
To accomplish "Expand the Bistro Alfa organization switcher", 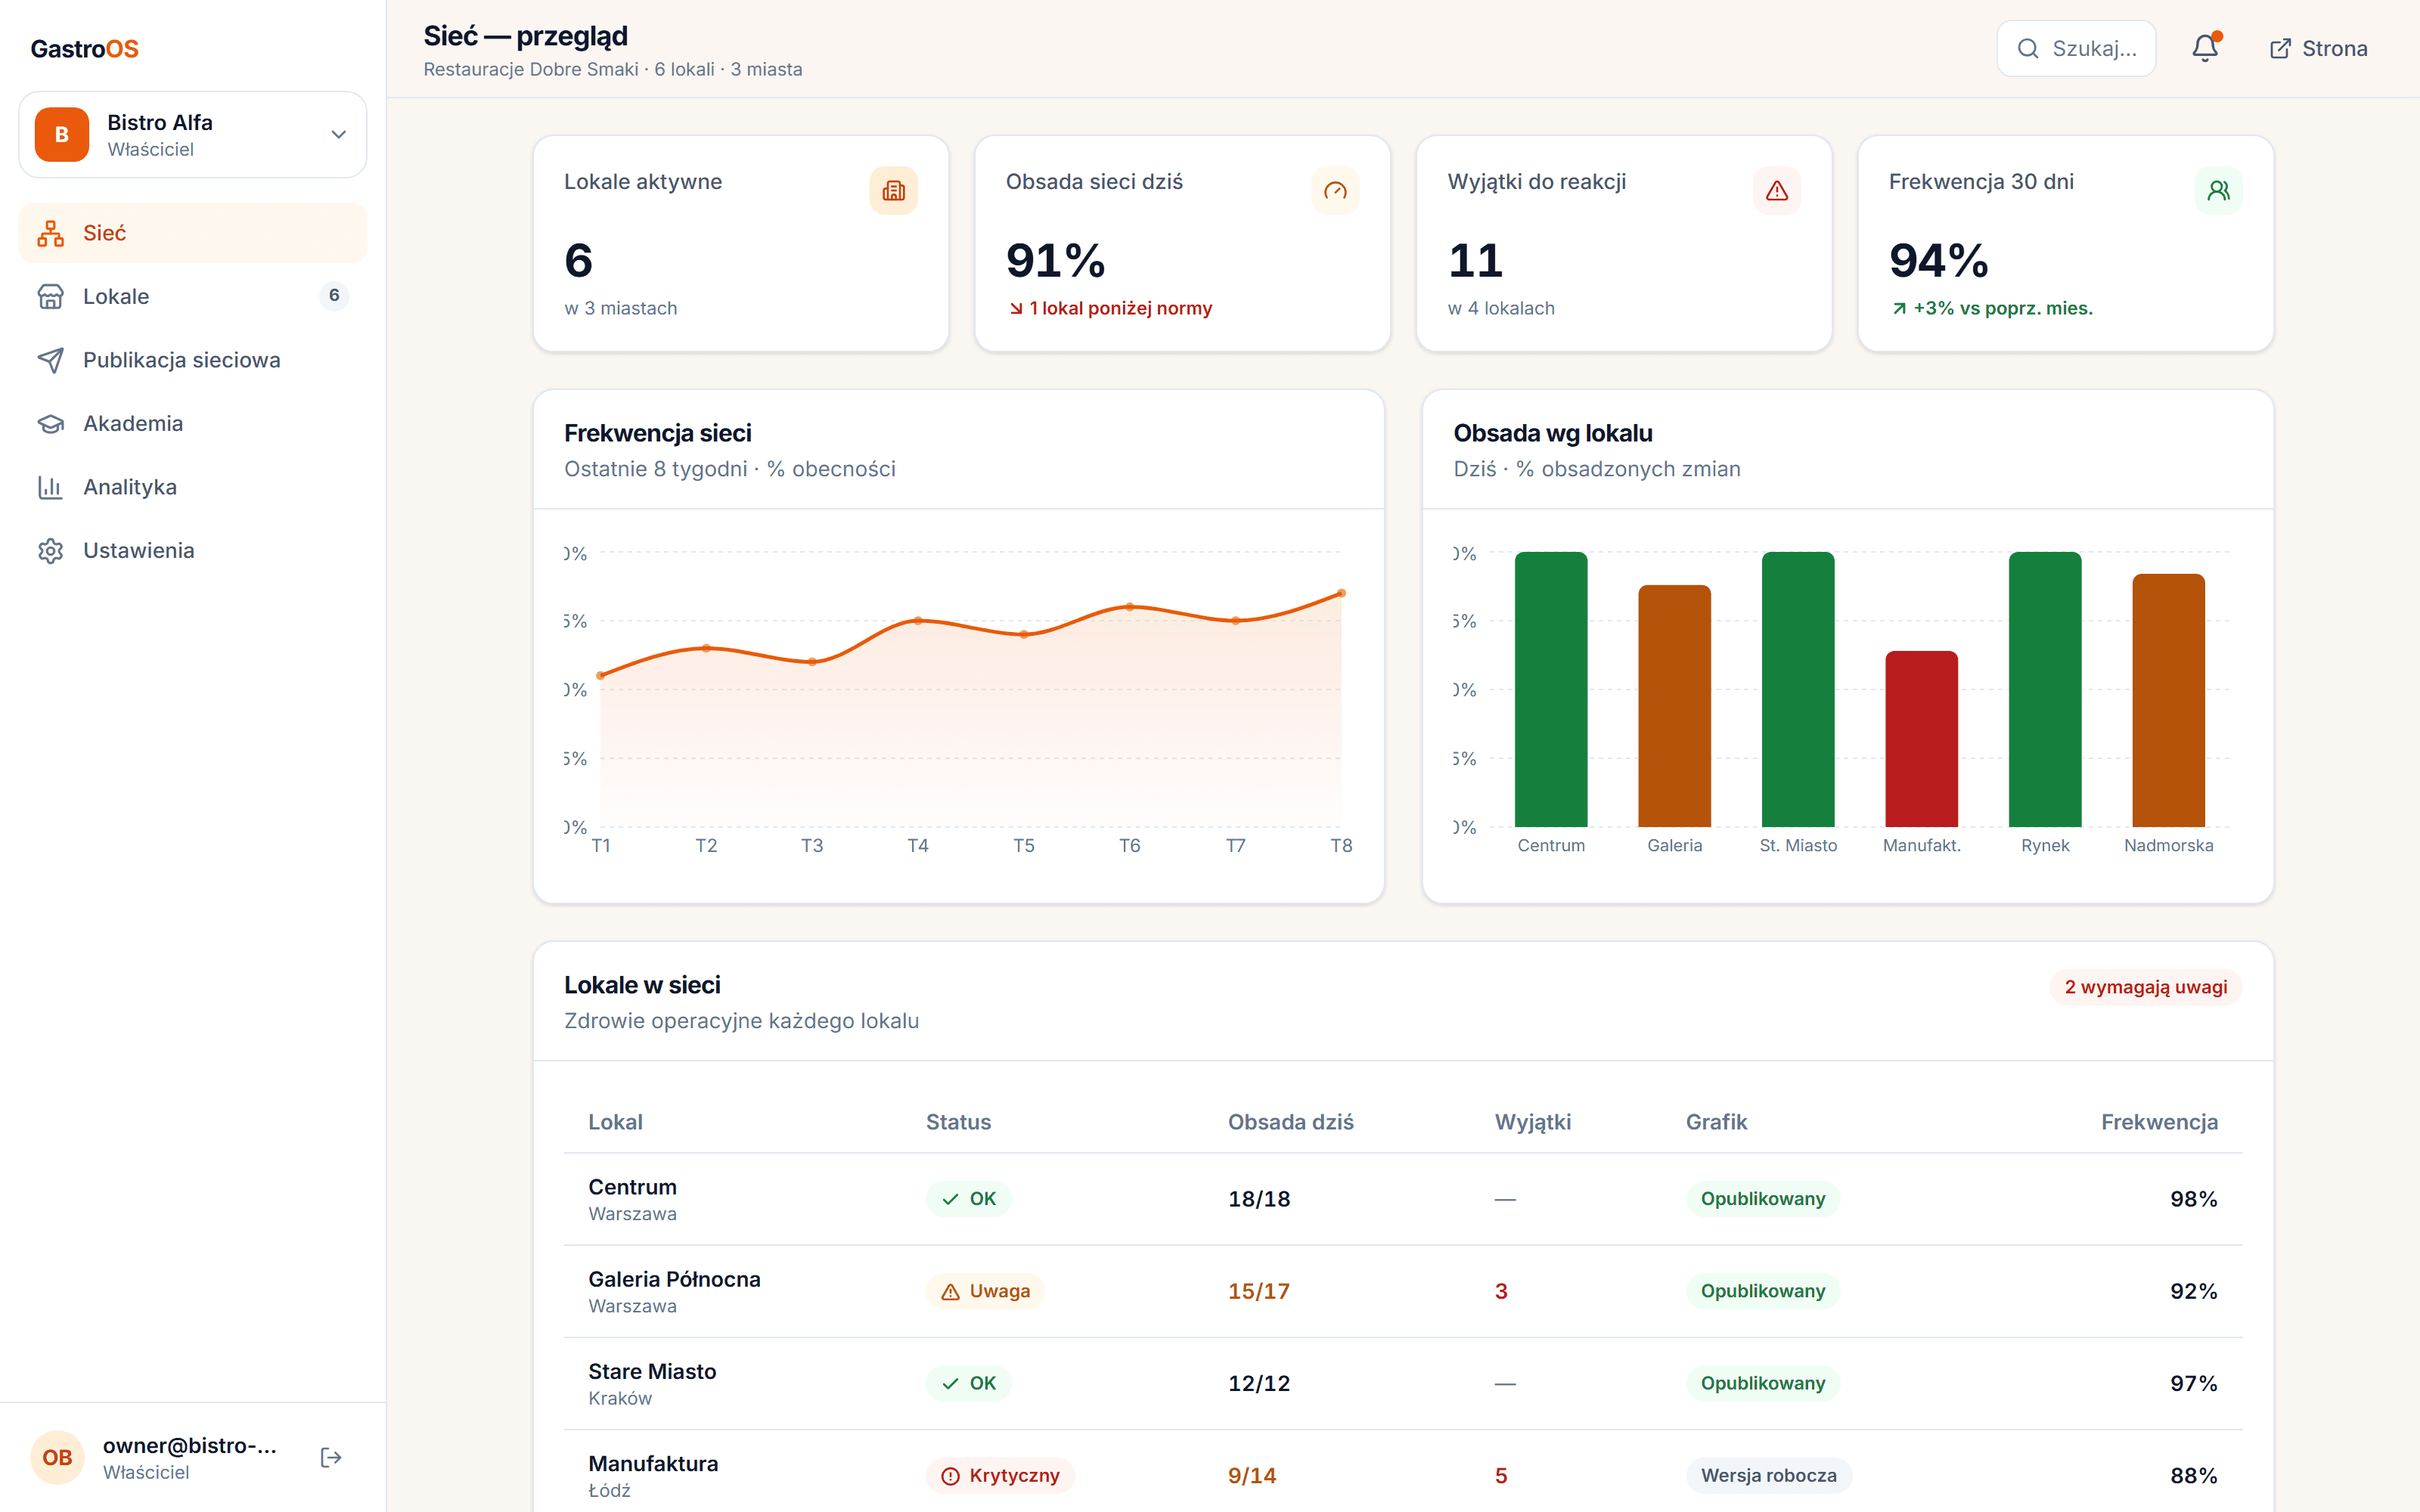I will pos(193,135).
